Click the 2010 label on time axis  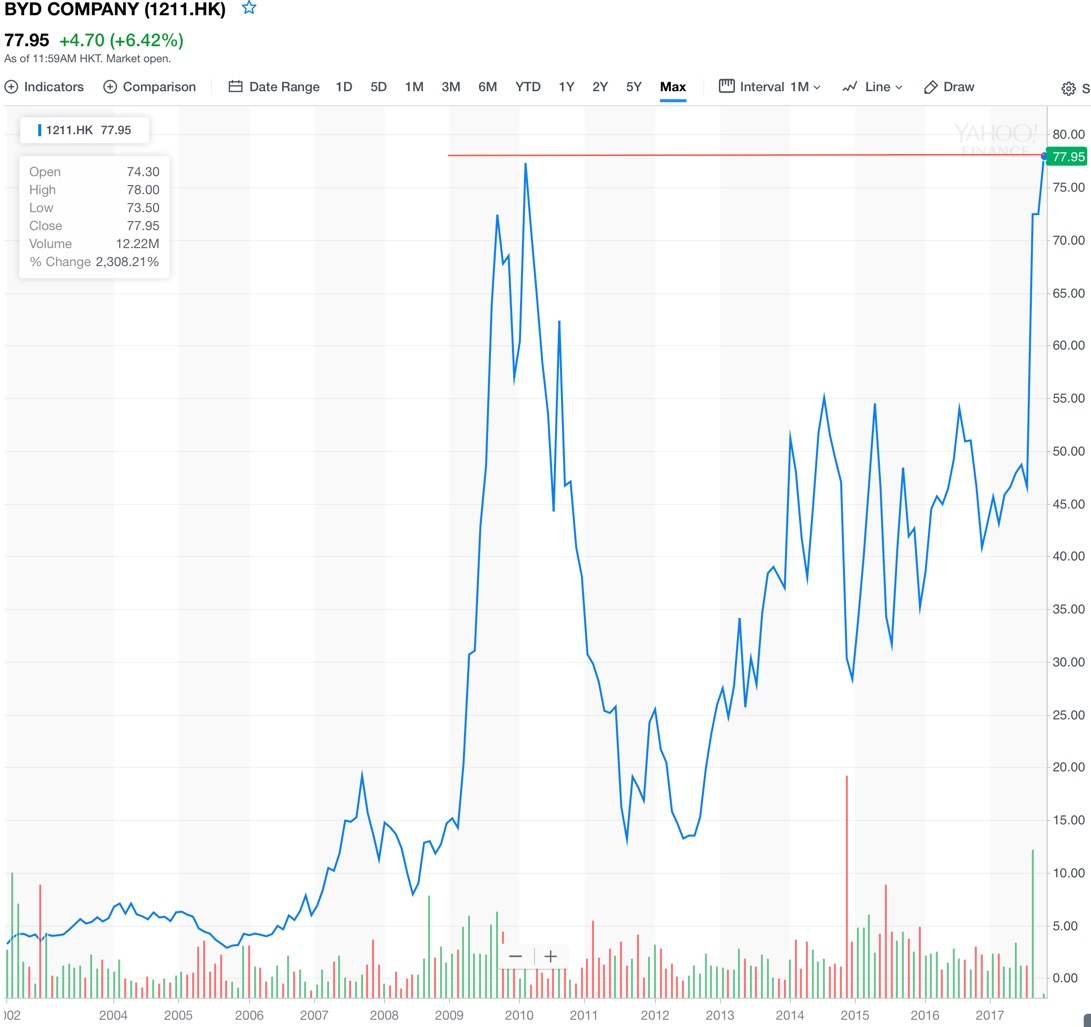click(x=519, y=1015)
